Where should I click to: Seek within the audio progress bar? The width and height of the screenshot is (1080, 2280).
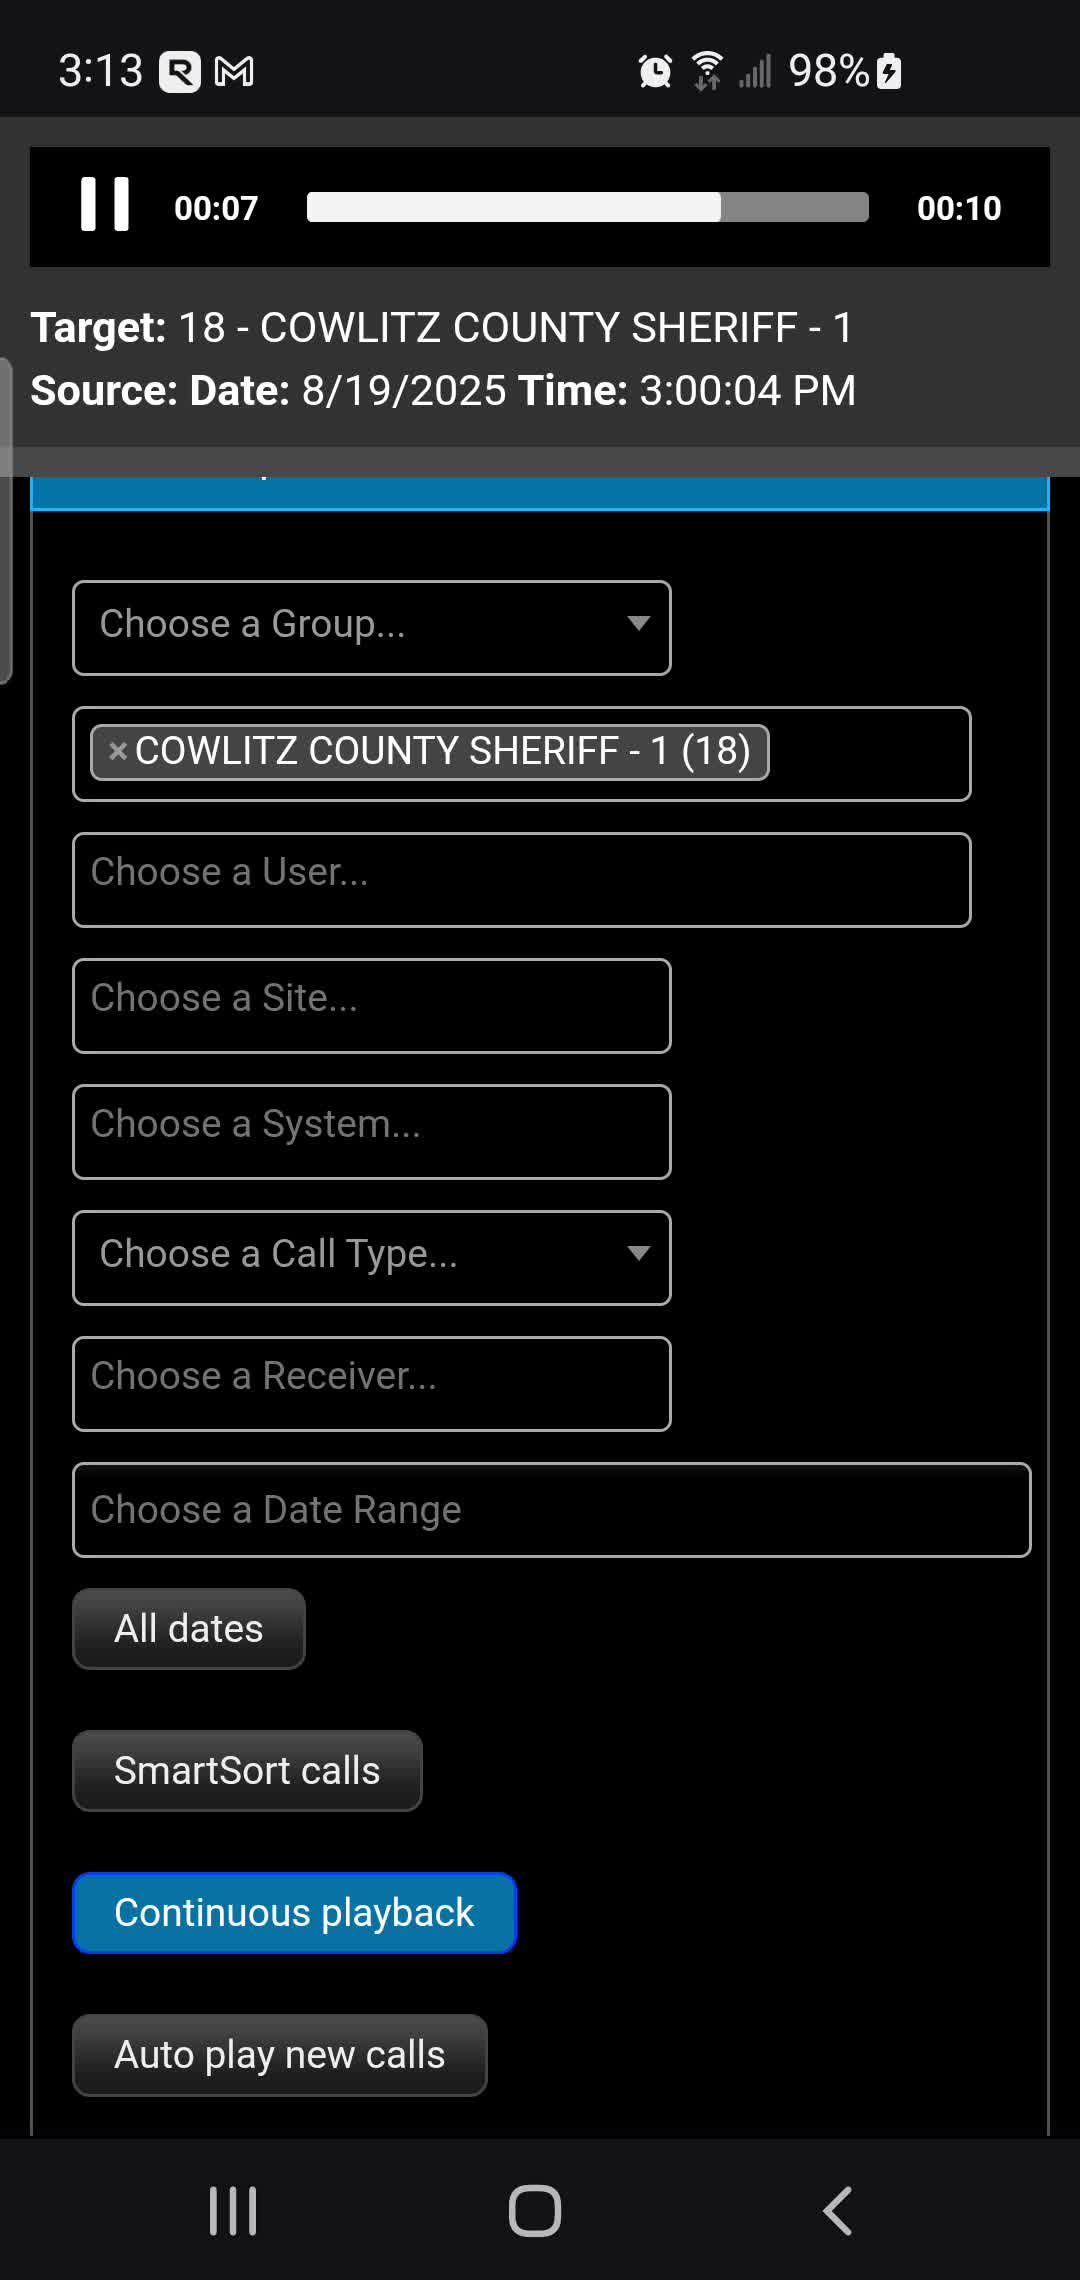point(587,207)
